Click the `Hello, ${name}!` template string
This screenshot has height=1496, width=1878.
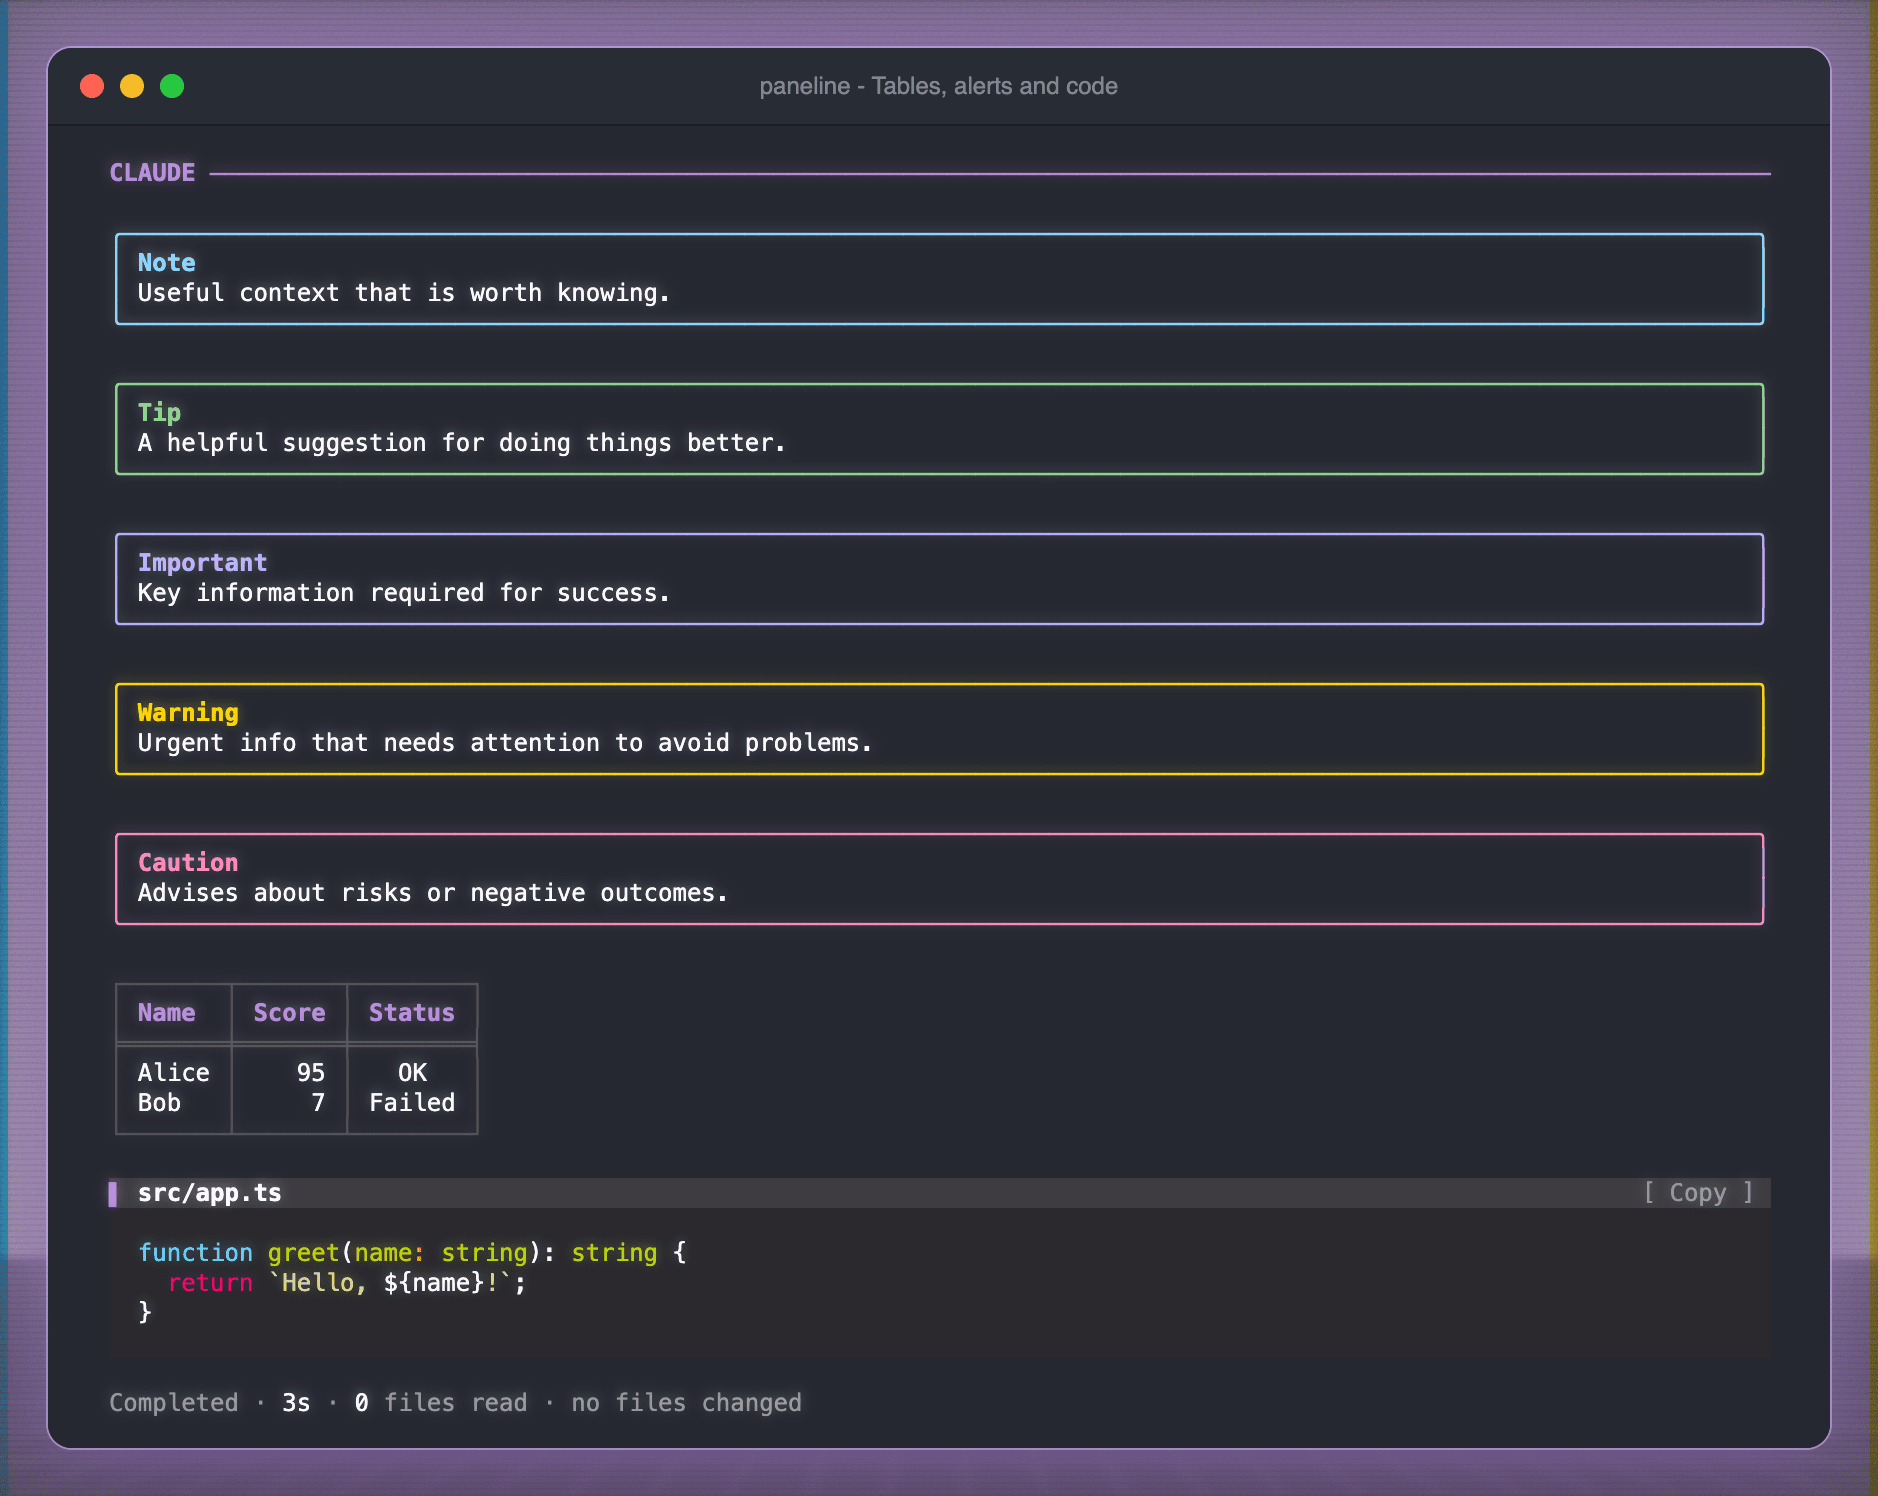390,1283
